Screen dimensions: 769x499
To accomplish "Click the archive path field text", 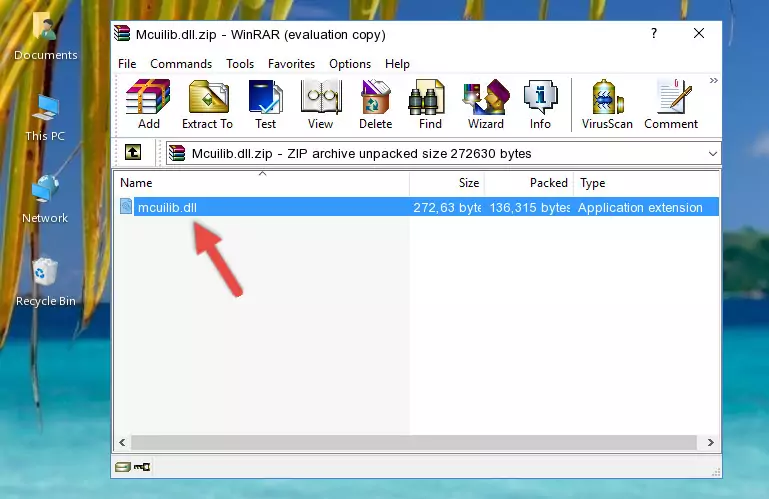I will 361,154.
